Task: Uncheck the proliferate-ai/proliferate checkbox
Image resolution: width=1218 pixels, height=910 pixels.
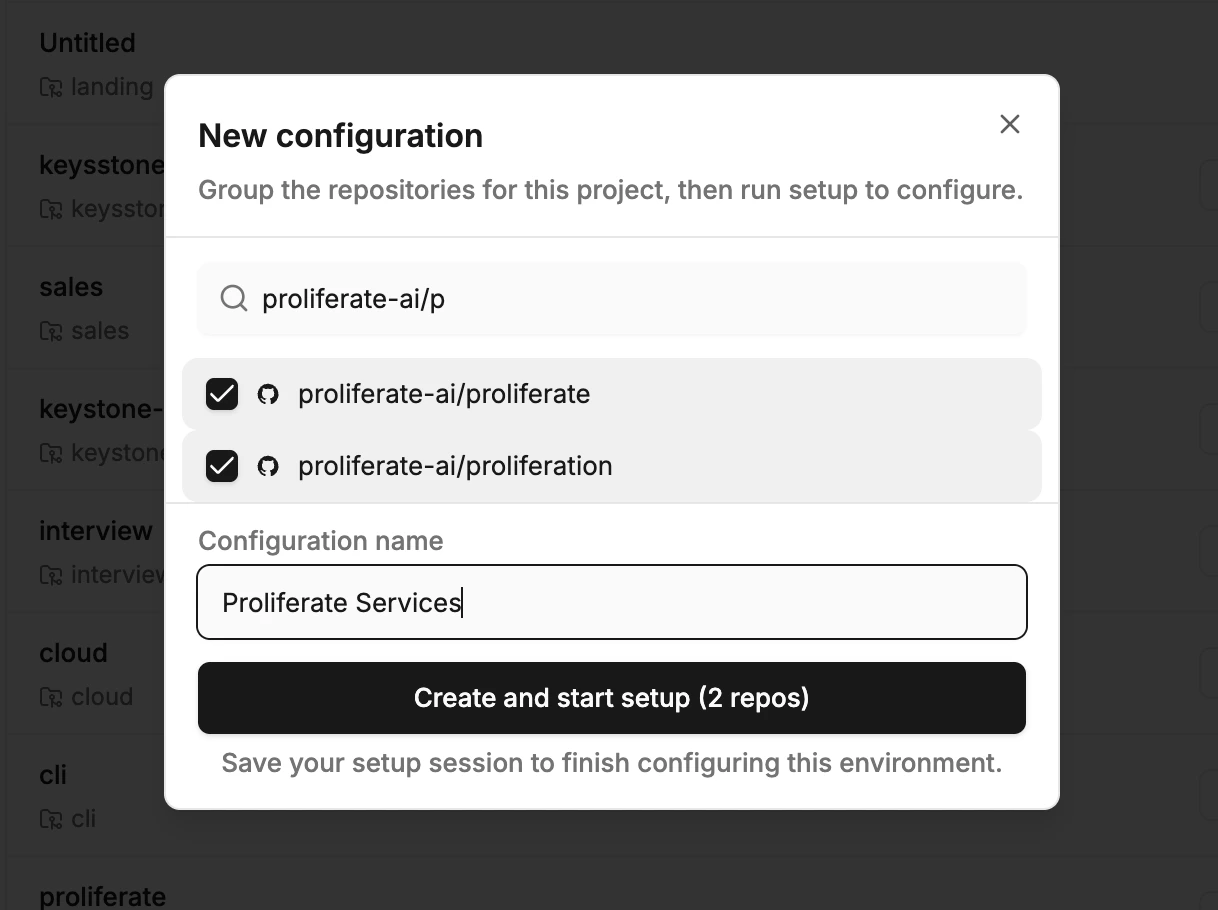Action: 221,394
